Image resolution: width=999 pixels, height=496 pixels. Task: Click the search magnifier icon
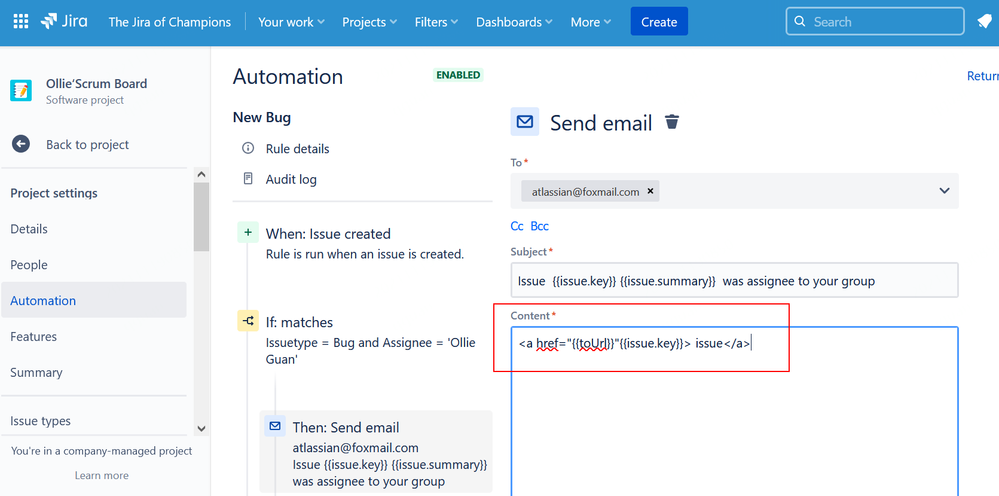coord(800,22)
